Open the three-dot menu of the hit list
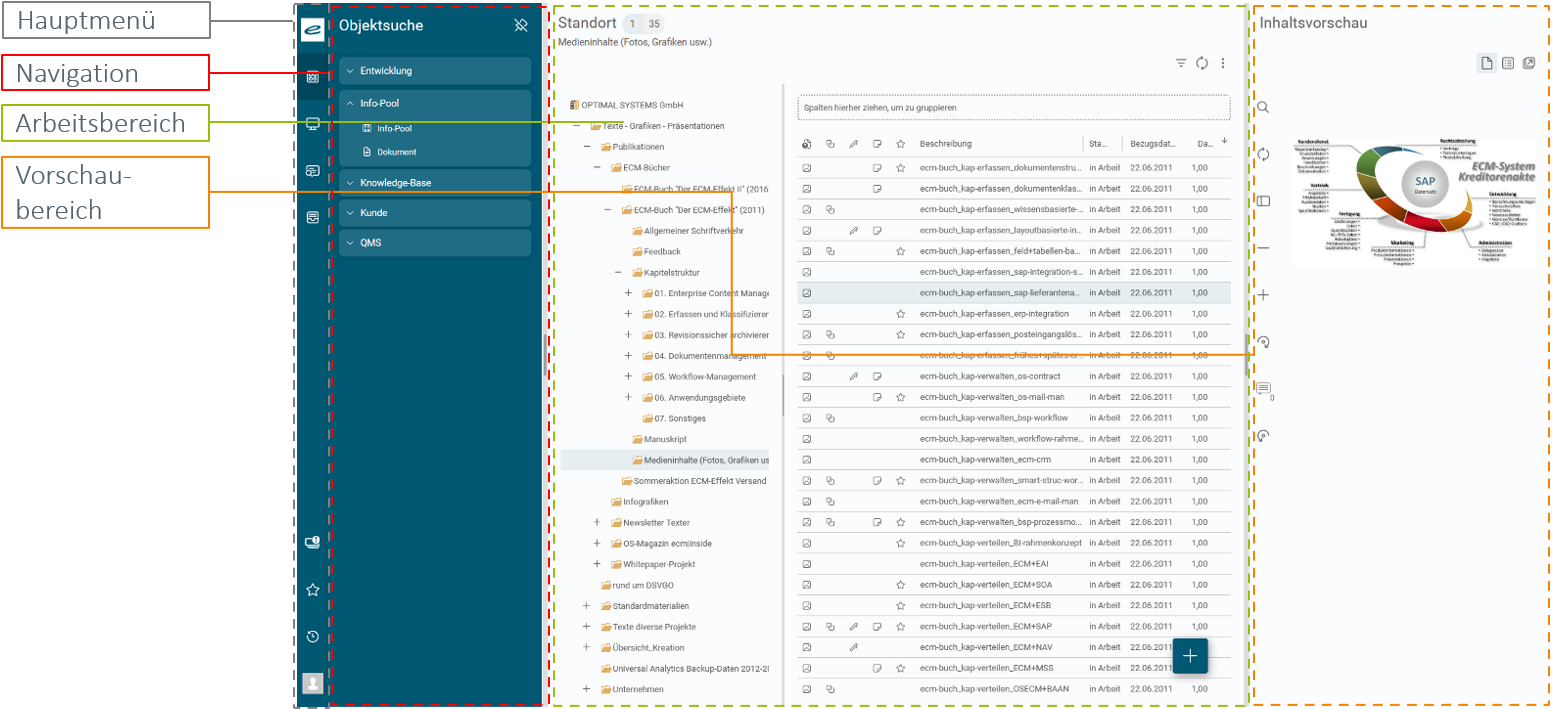 click(1222, 63)
